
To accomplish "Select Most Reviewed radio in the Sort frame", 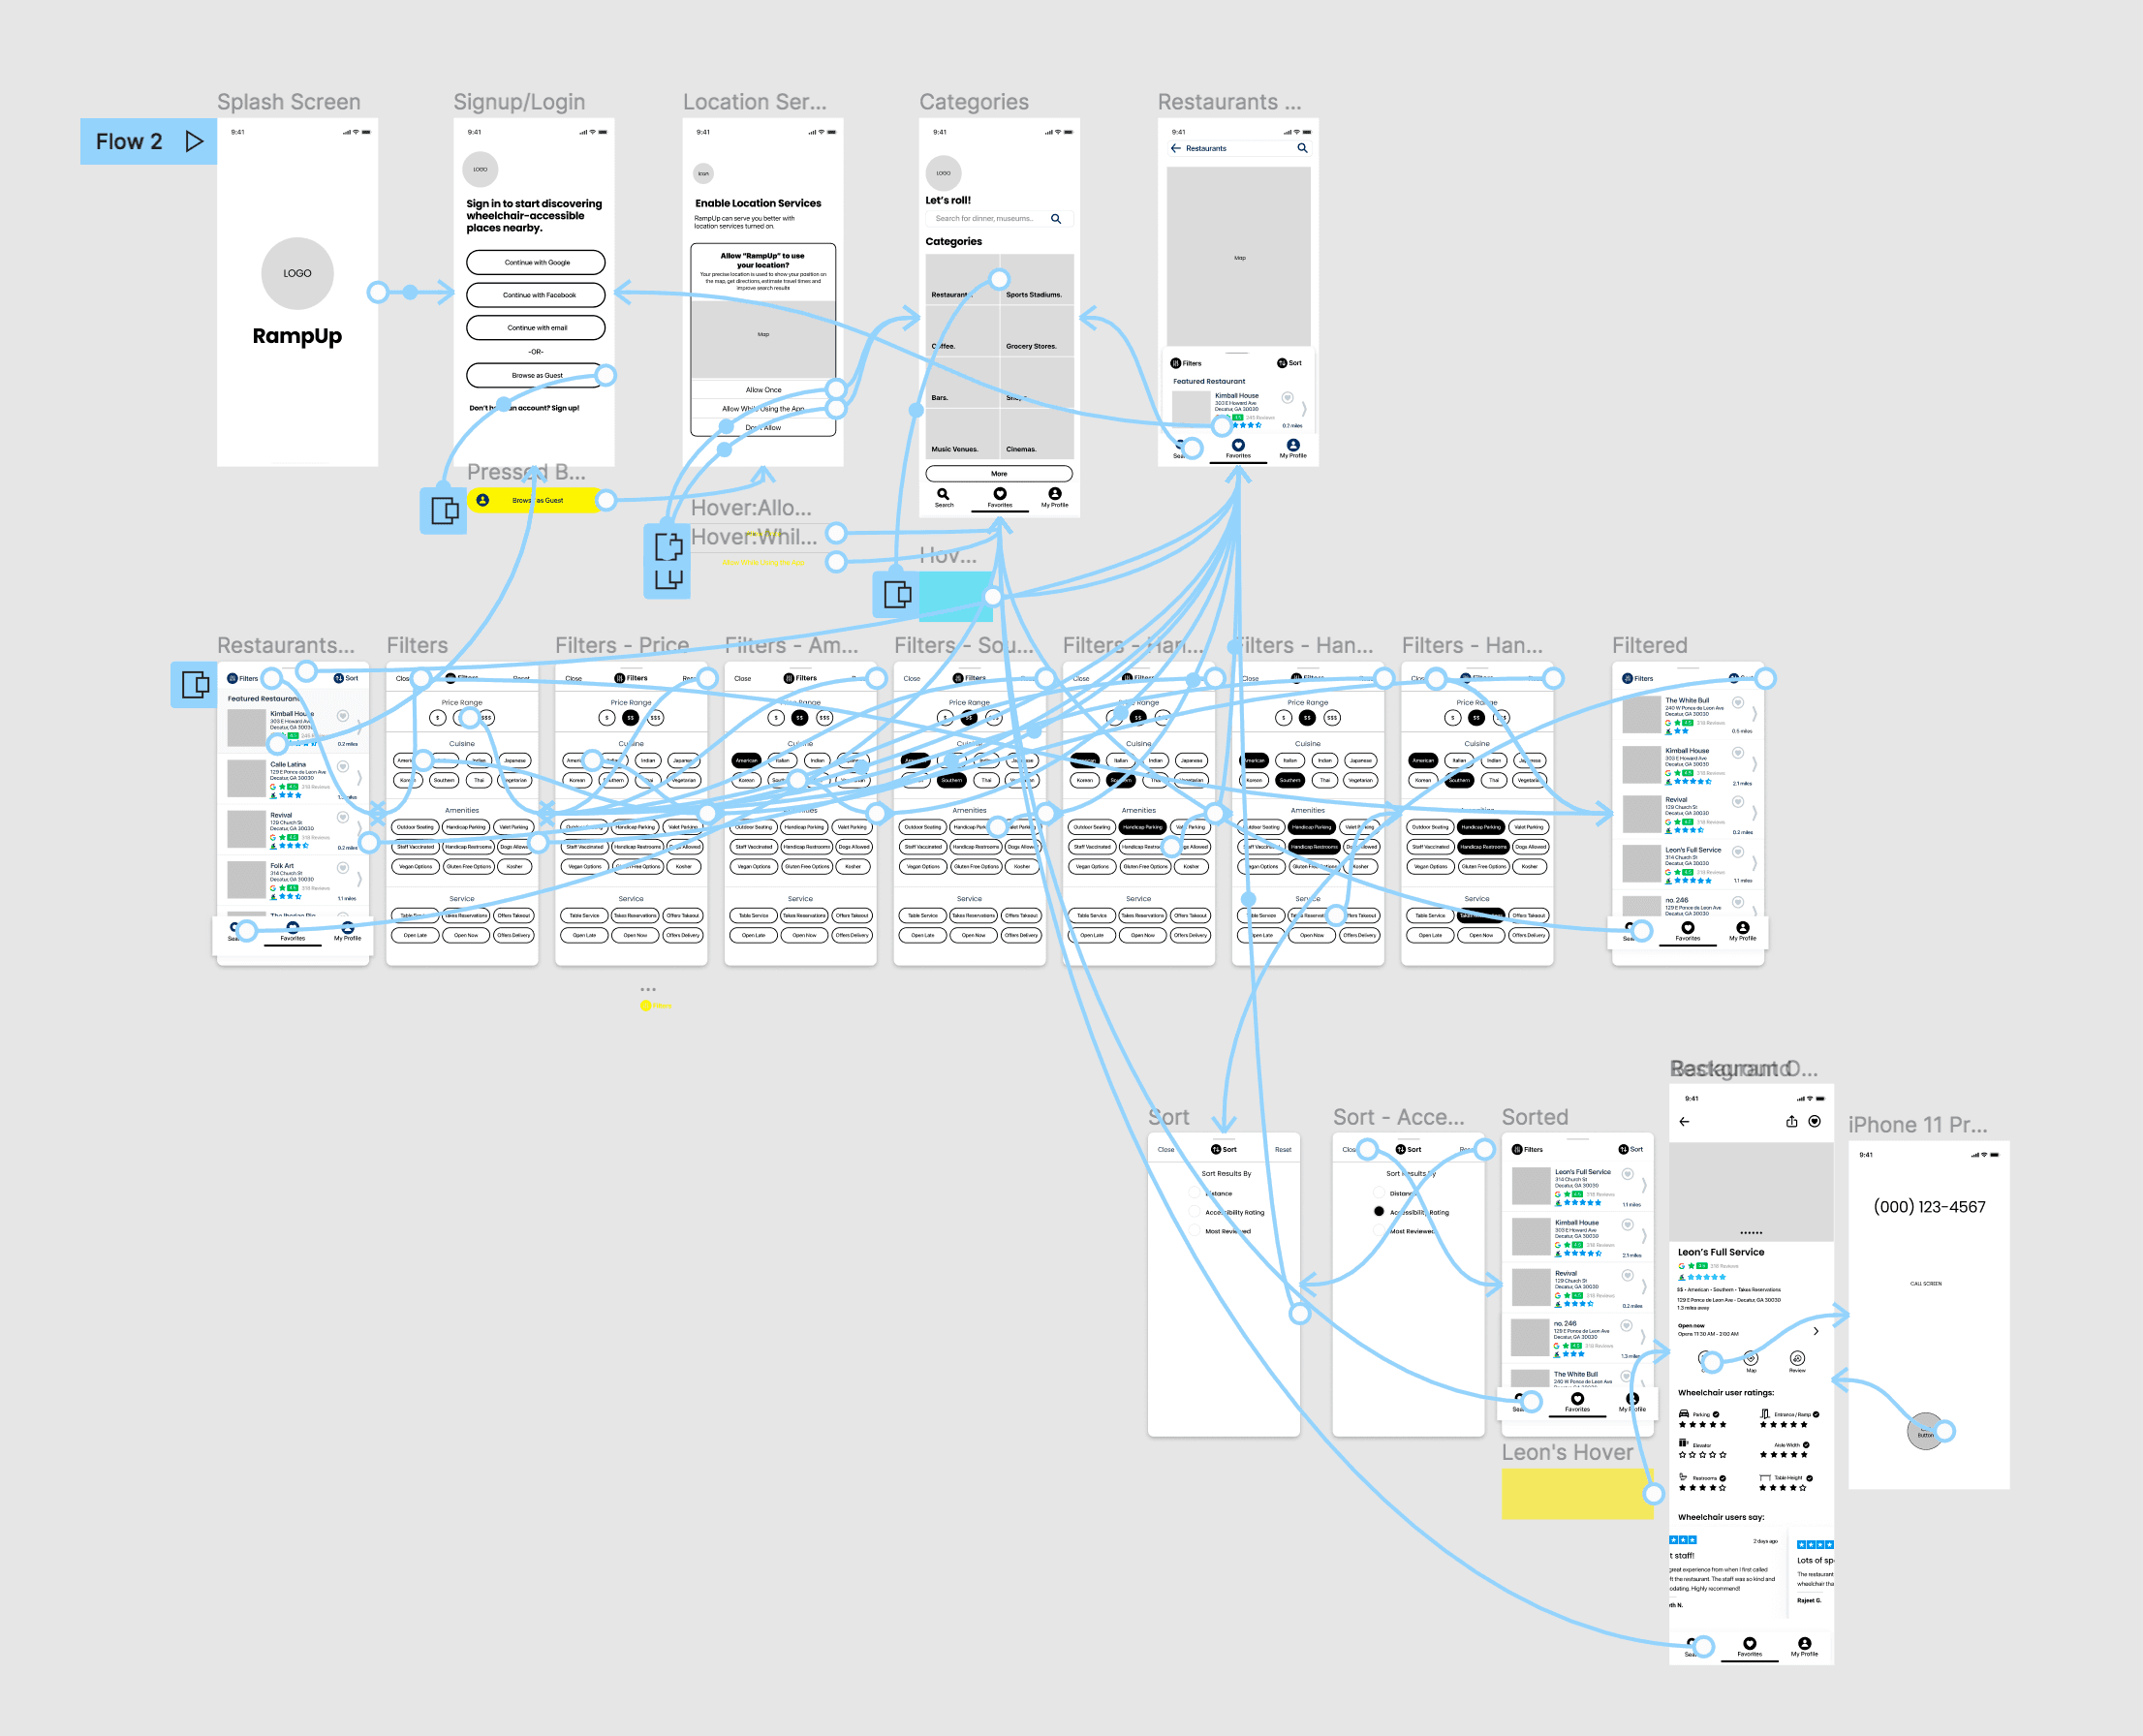I will point(1195,1231).
